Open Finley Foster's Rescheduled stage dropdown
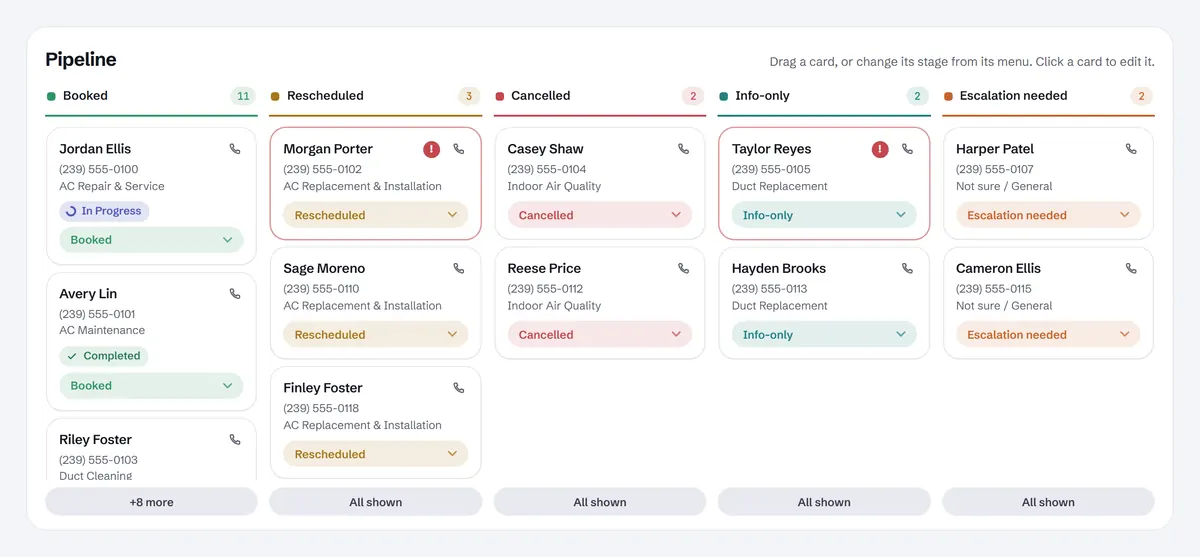The height and width of the screenshot is (557, 1200). 375,454
